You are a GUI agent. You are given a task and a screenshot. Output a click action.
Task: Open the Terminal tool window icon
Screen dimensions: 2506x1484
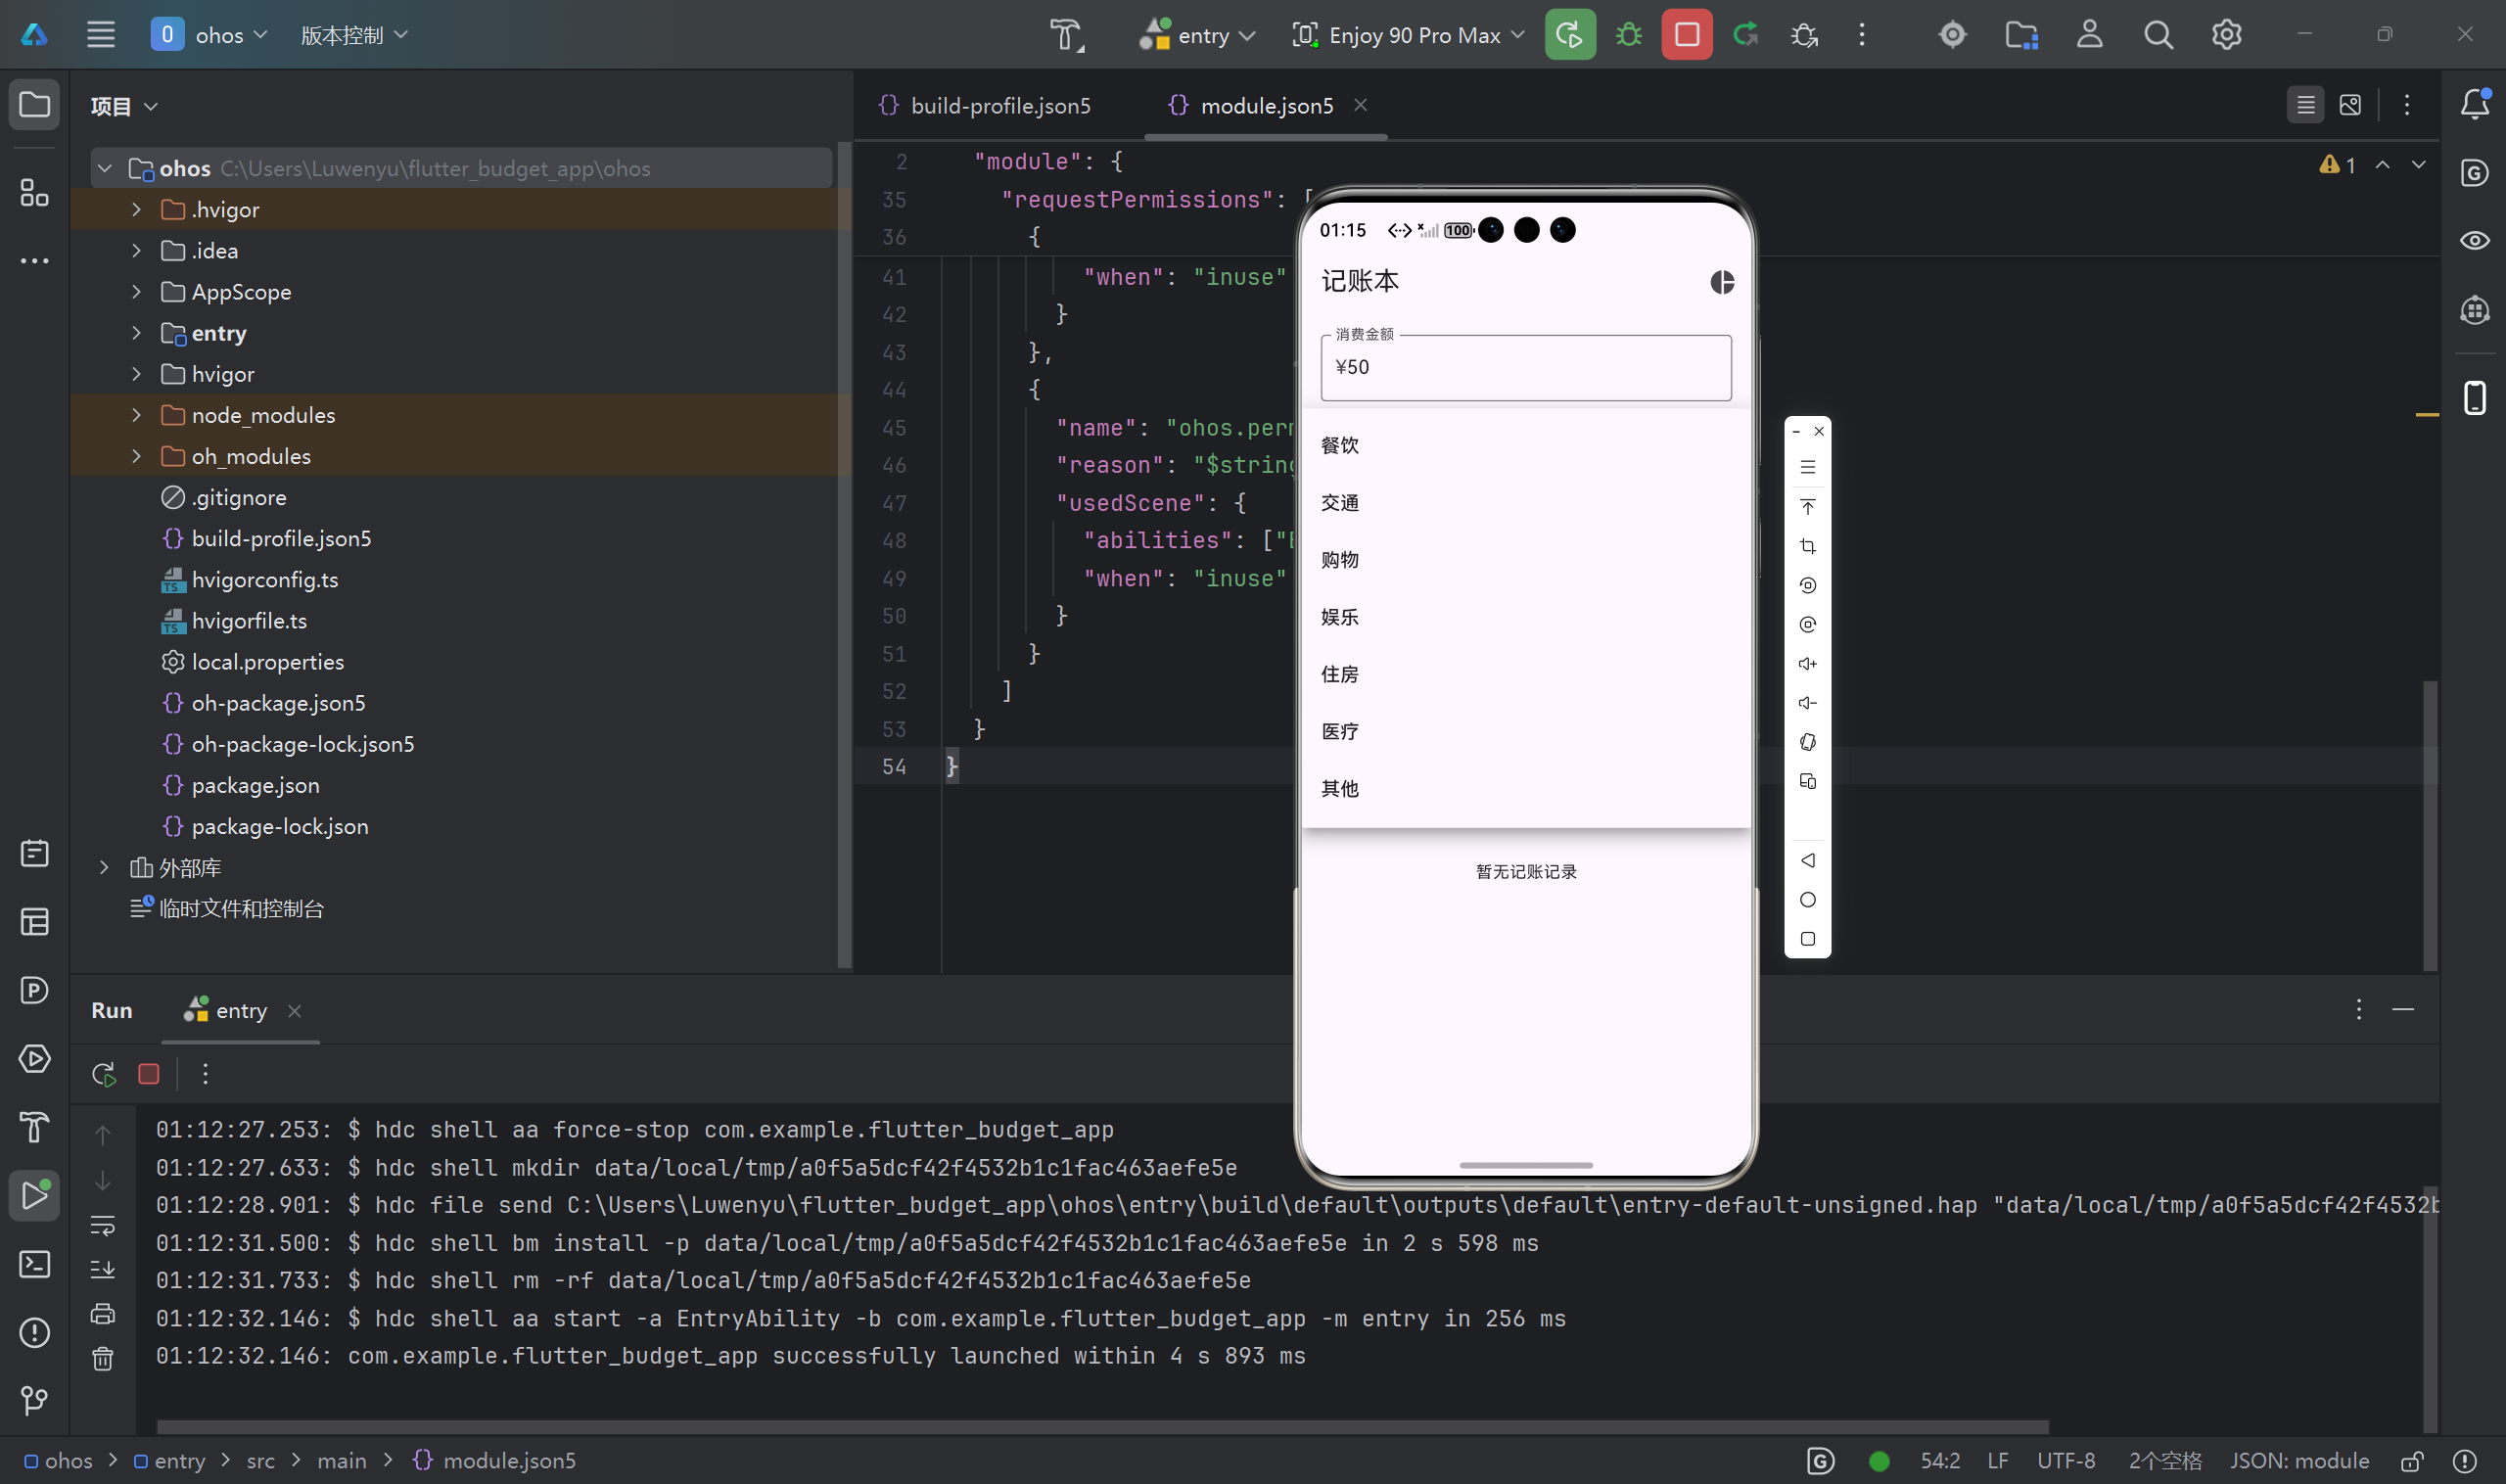(x=34, y=1264)
